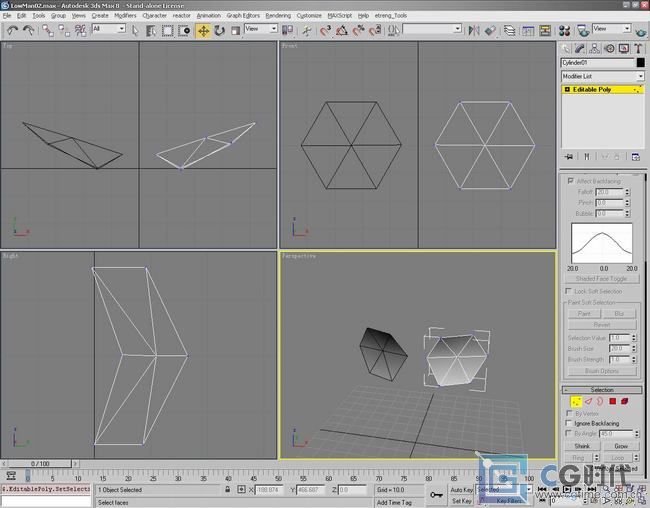The width and height of the screenshot is (650, 508).
Task: Click the Mirror tool icon
Action: tap(474, 30)
